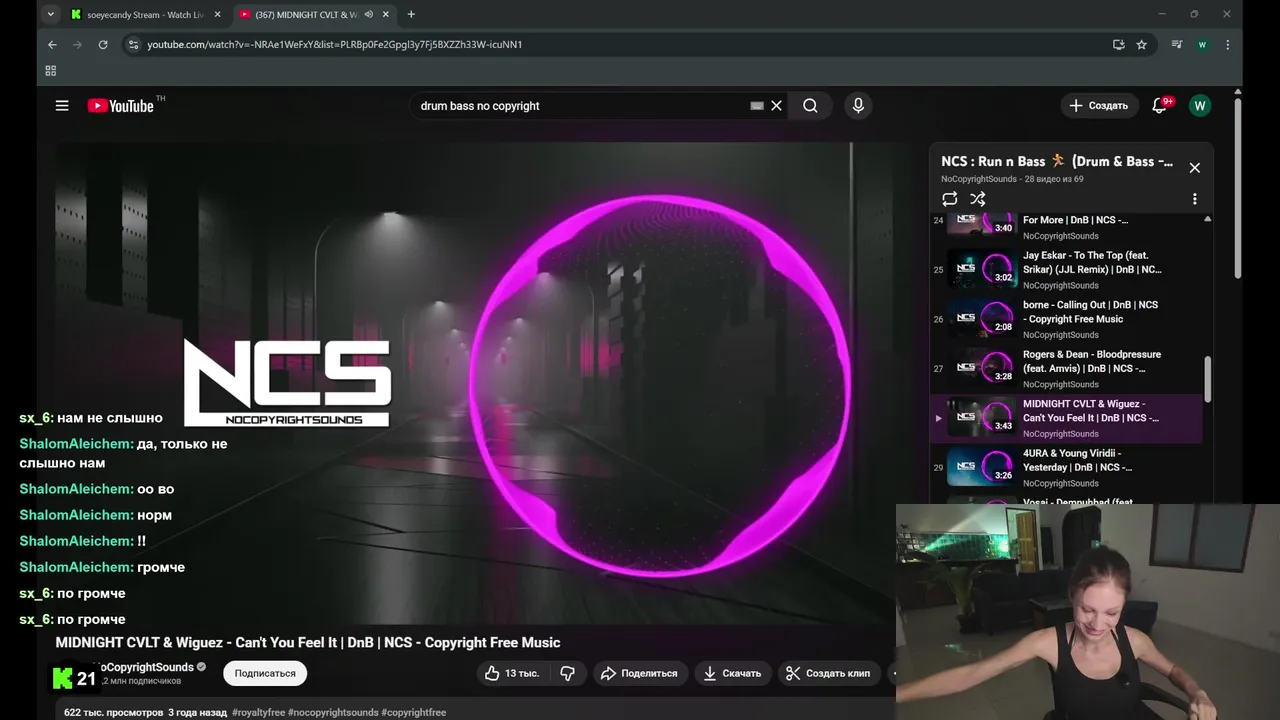This screenshot has height=720, width=1280.
Task: Play borne - Calling Out playlist item
Action: [x=1067, y=319]
